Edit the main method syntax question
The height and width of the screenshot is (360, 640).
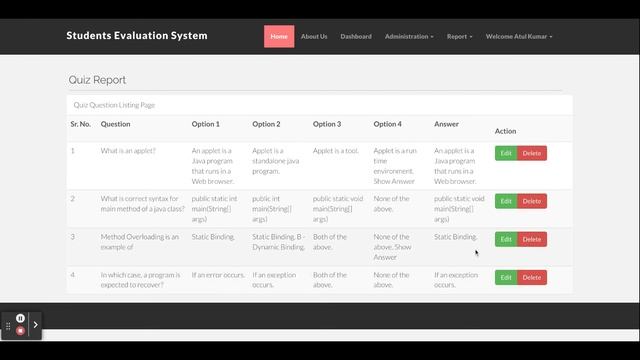pos(506,201)
